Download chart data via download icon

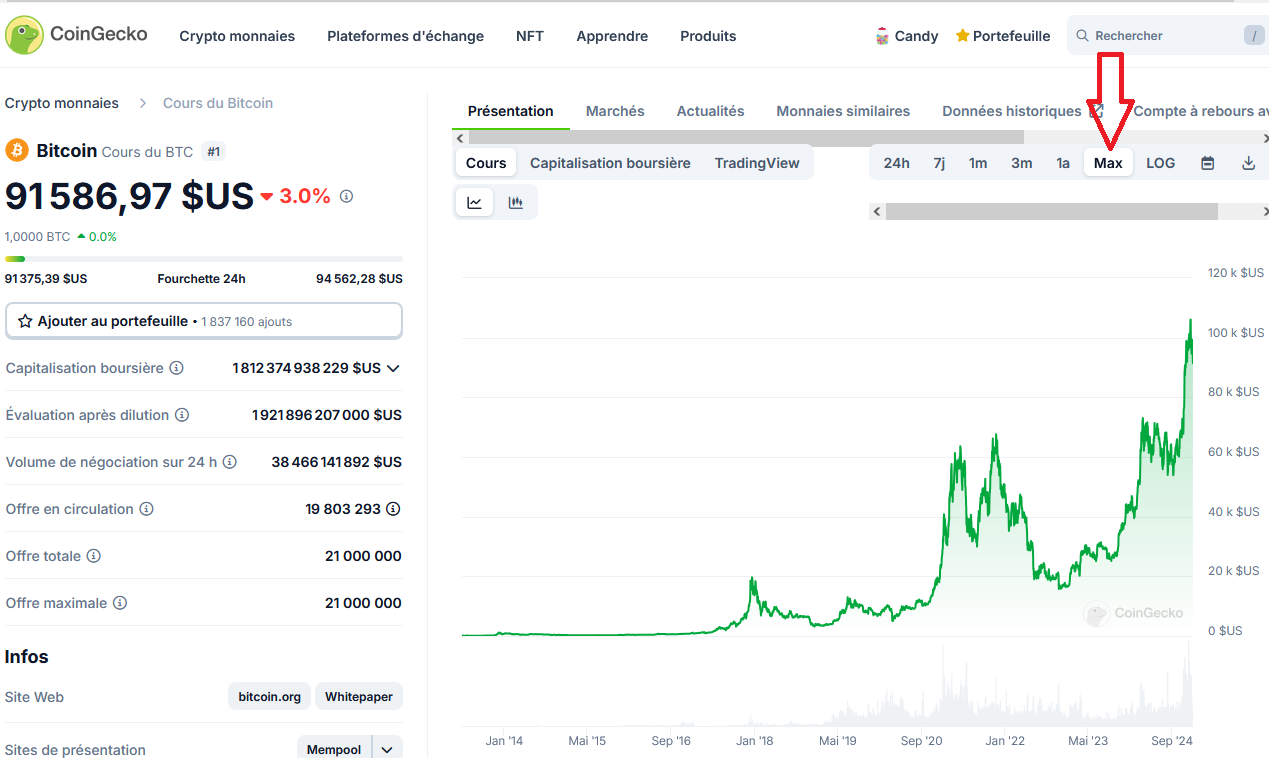tap(1248, 163)
